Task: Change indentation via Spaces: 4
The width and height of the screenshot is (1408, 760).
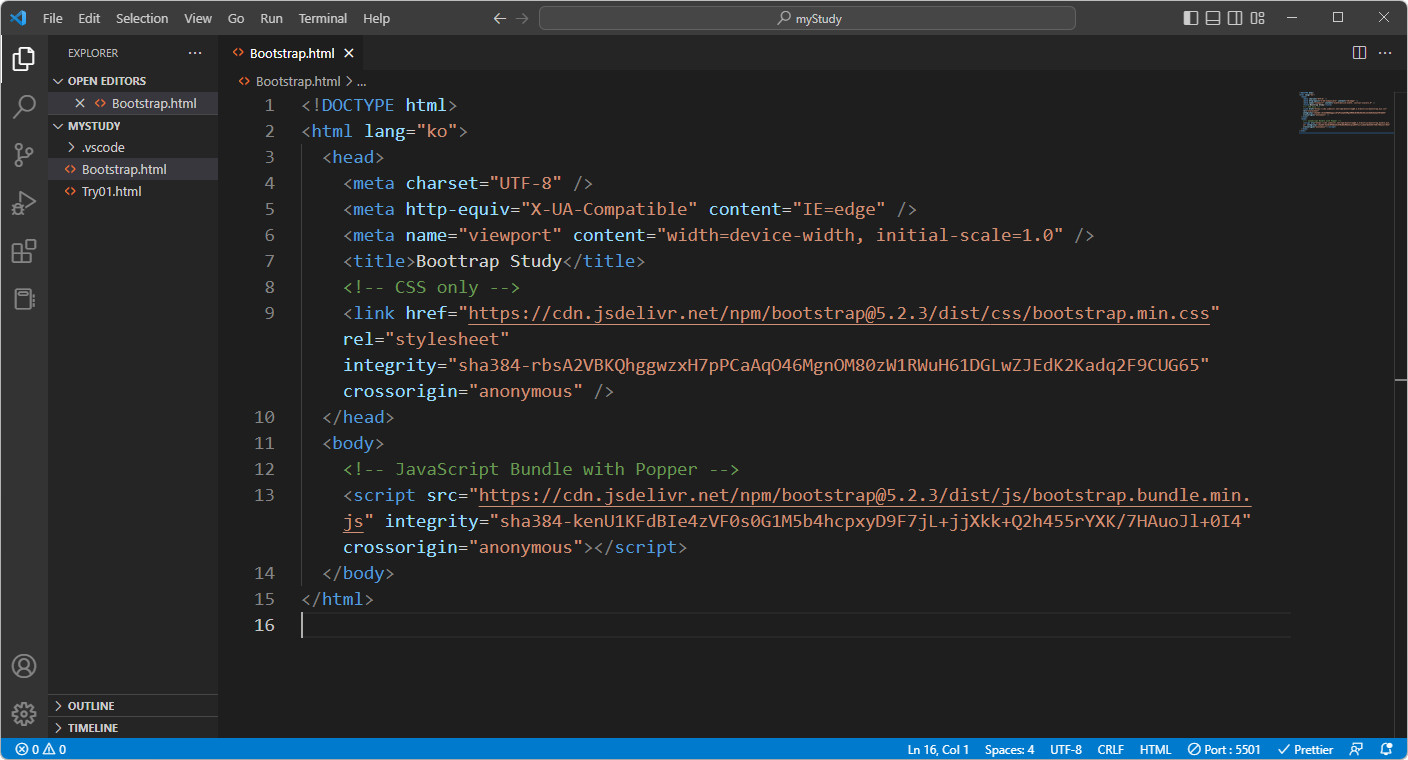Action: tap(1010, 749)
